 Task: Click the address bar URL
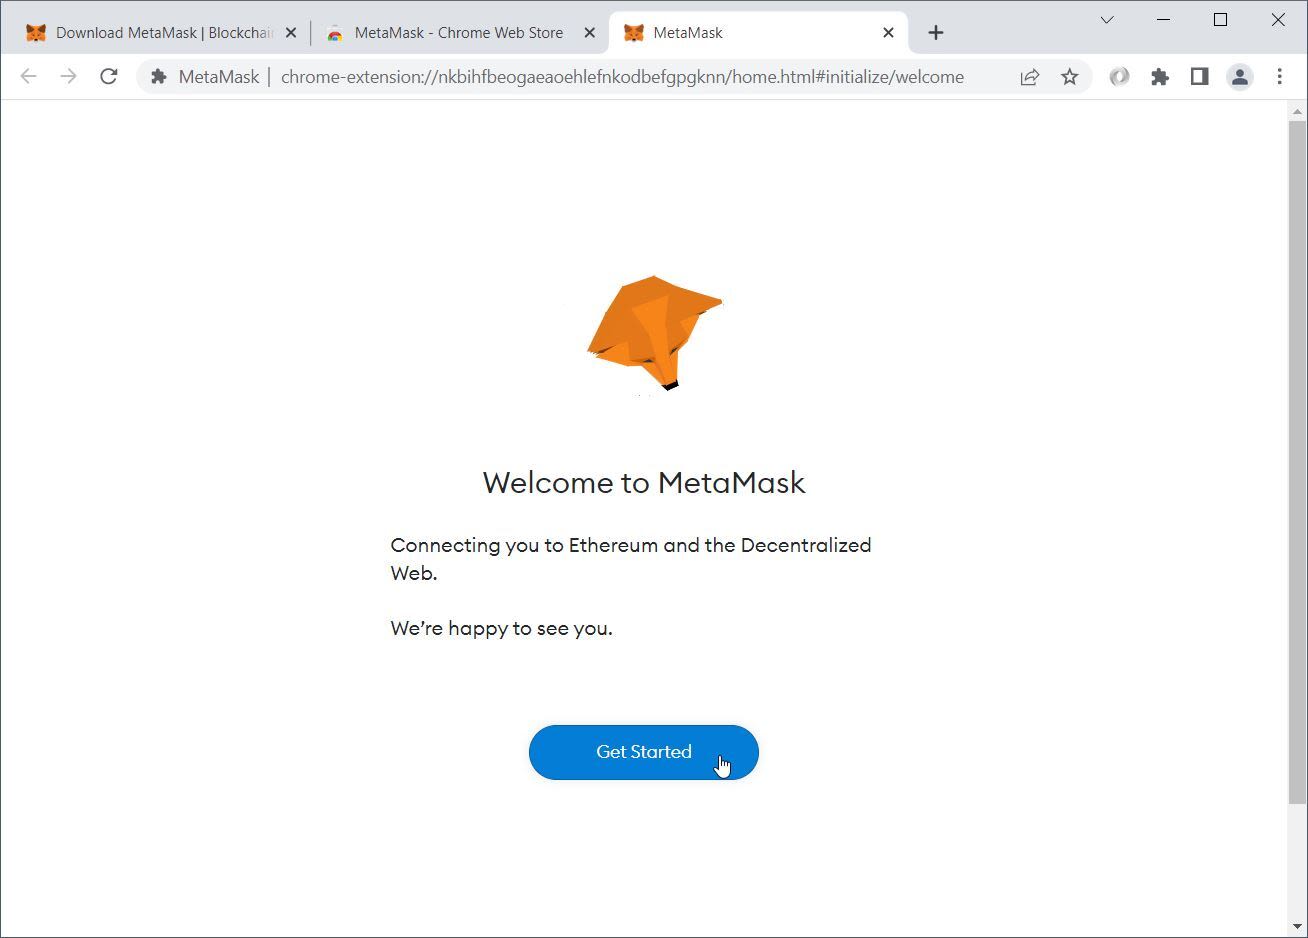[x=620, y=77]
